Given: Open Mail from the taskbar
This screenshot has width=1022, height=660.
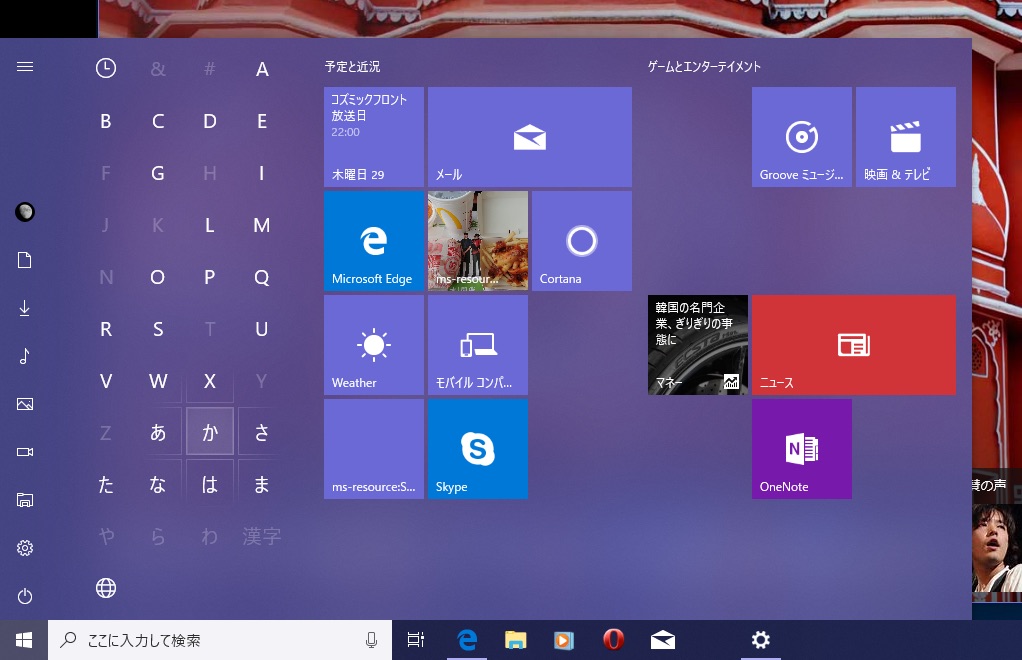Looking at the screenshot, I should click(663, 640).
